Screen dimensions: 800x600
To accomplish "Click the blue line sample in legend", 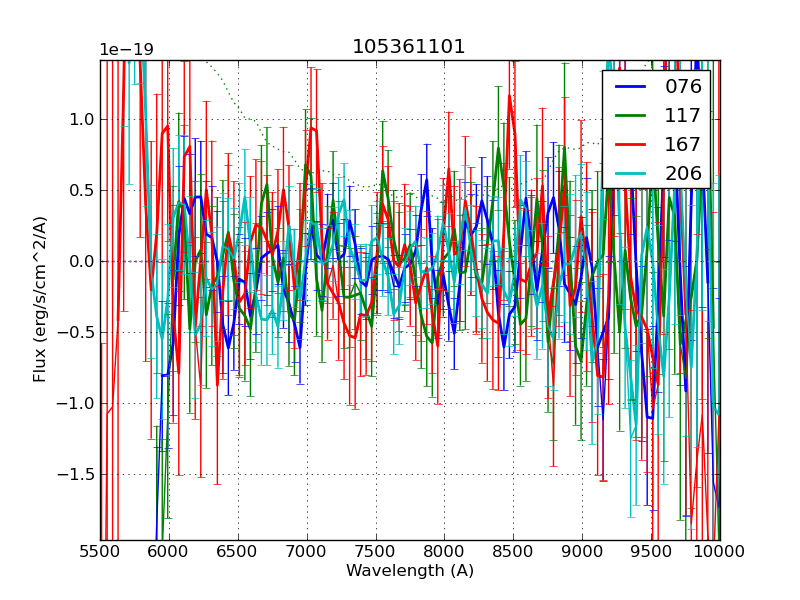I will (x=630, y=87).
